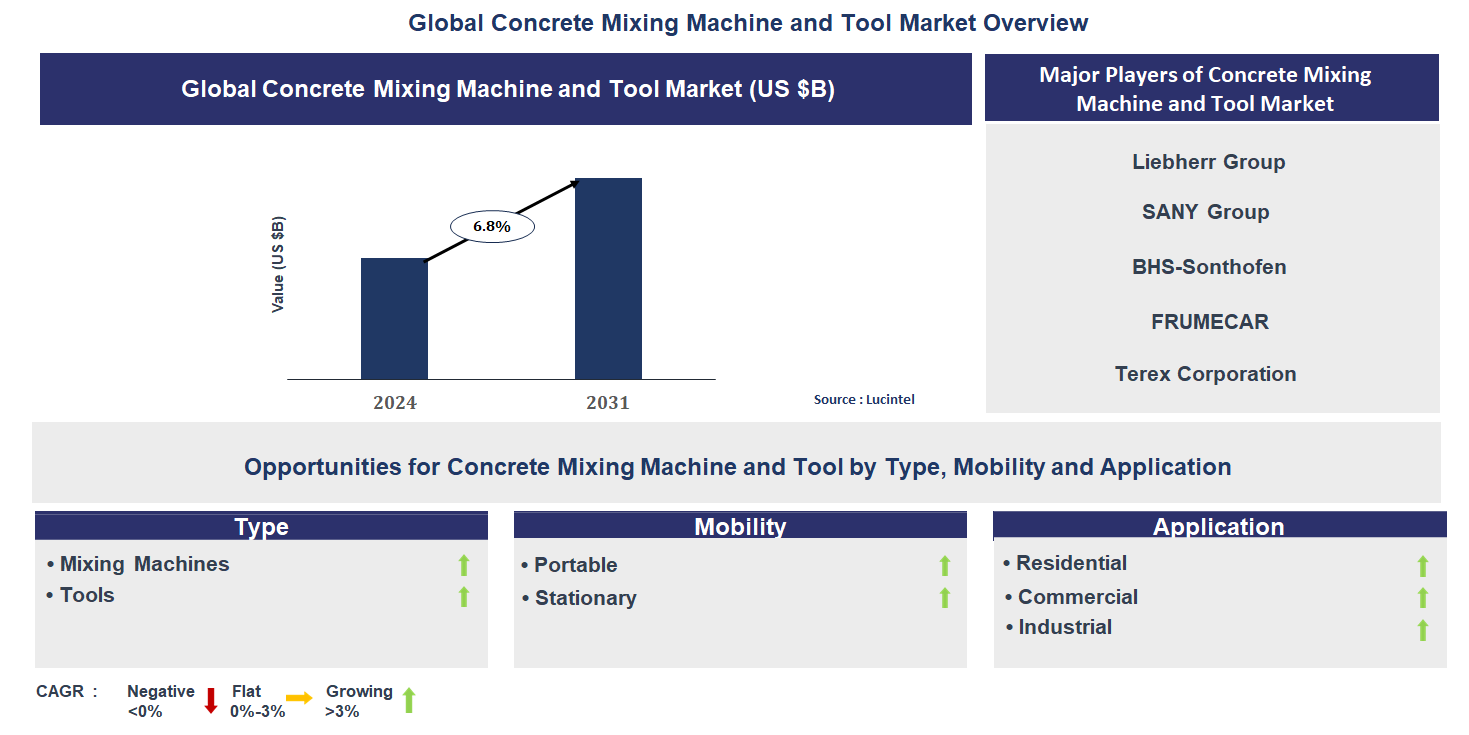Click the red Negative CAGR arrow icon
Viewport: 1469px width, 735px height.
tap(209, 697)
